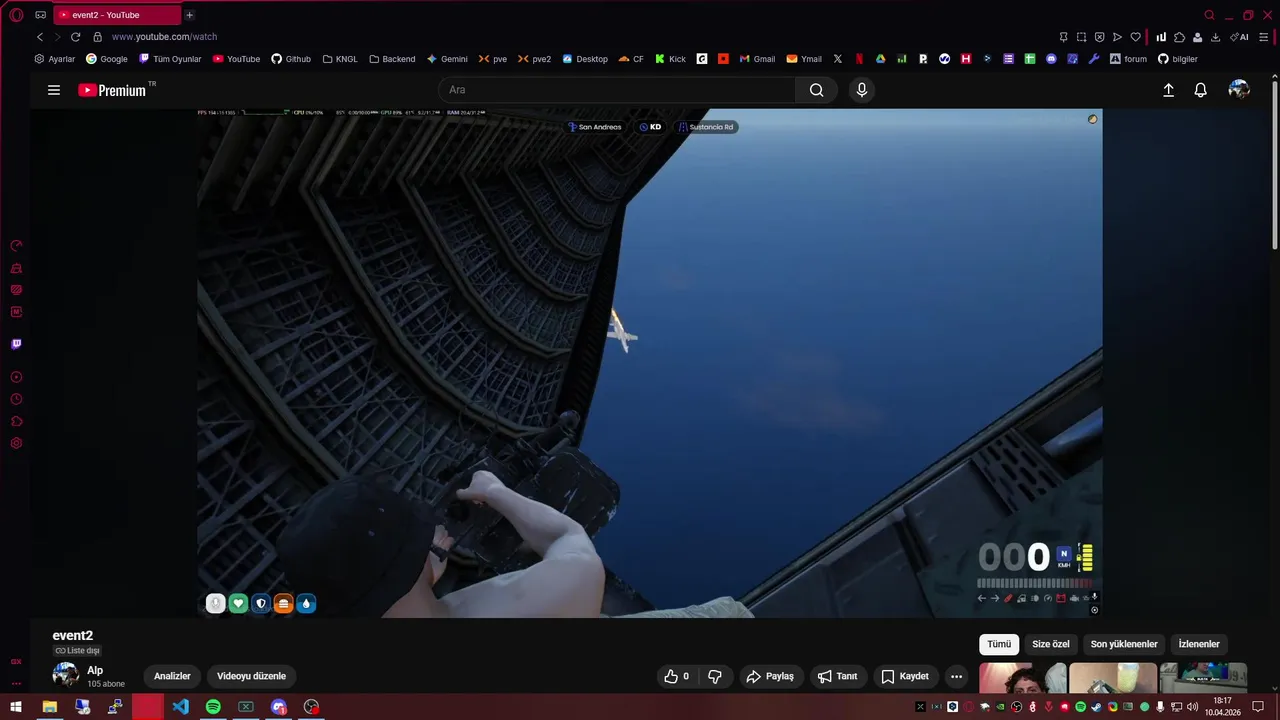
Task: Open the Alp channel avatar
Action: (66, 675)
